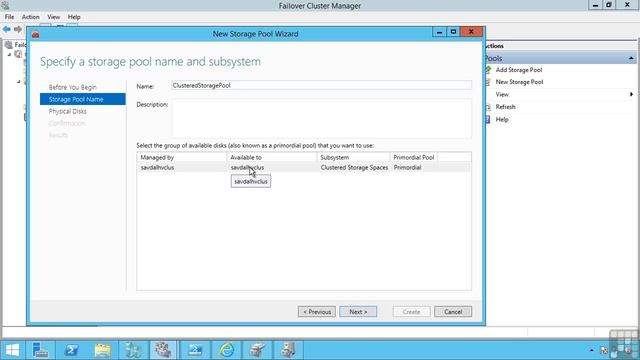Image resolution: width=640 pixels, height=360 pixels.
Task: Open the Action menu
Action: [x=31, y=17]
